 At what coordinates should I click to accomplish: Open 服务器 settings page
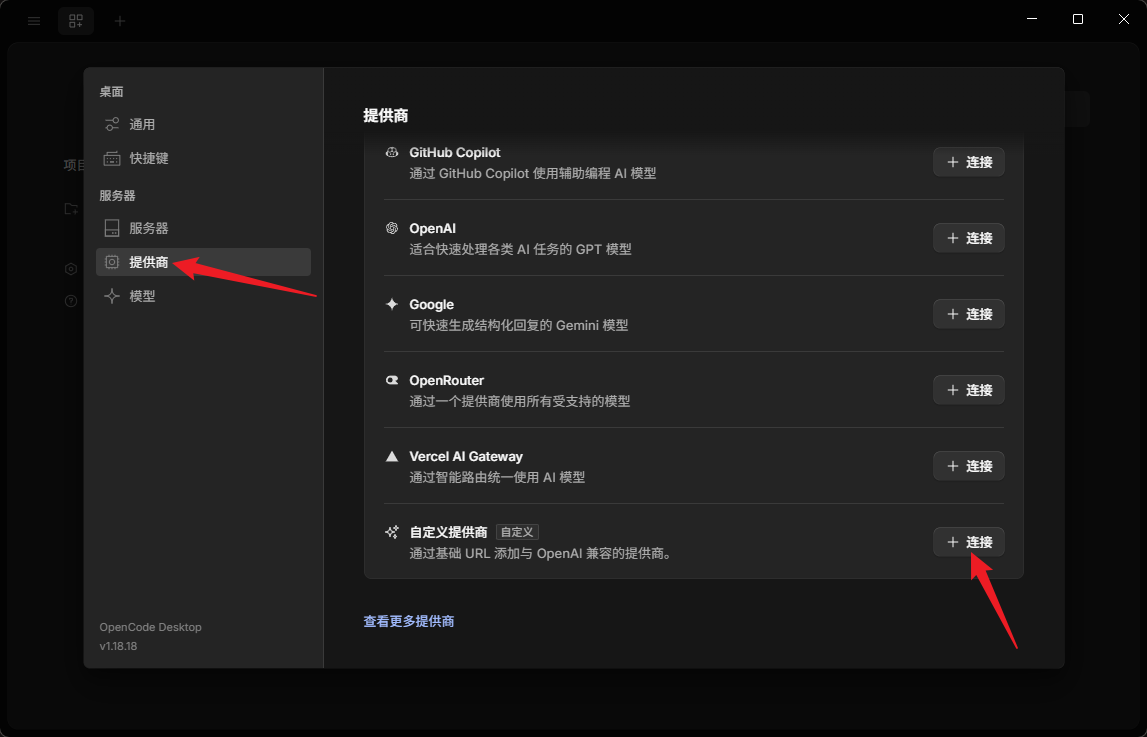click(203, 228)
